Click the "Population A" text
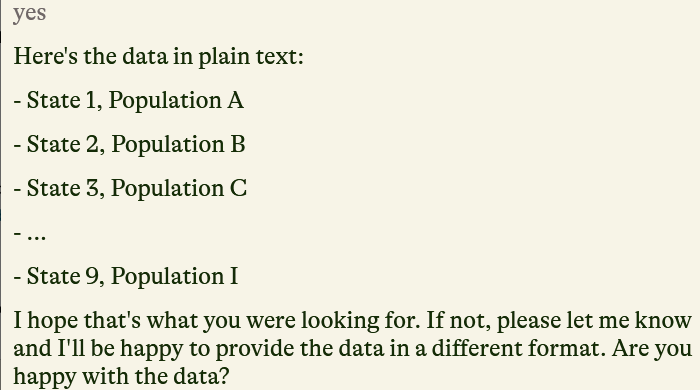Screen dimensions: 700x390 click(x=176, y=101)
